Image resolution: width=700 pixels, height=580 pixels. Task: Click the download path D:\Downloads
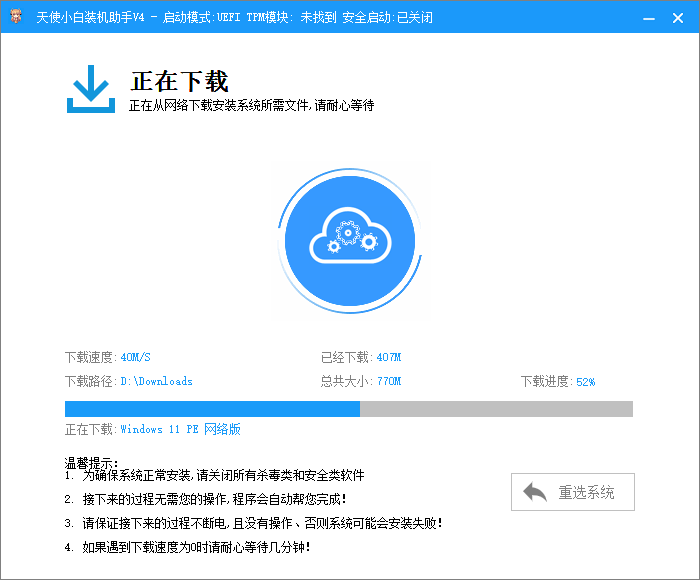coord(156,381)
